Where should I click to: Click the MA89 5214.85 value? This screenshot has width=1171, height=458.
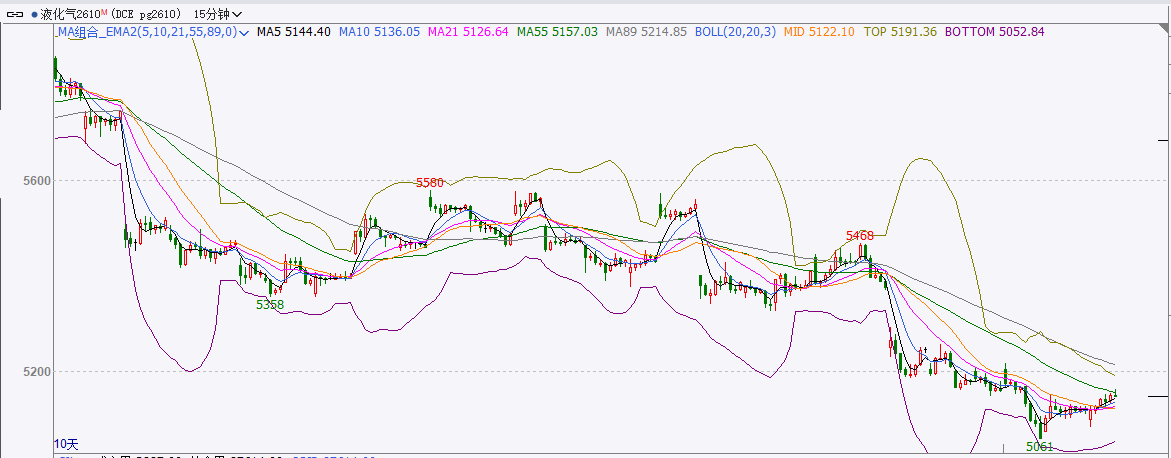[x=646, y=31]
